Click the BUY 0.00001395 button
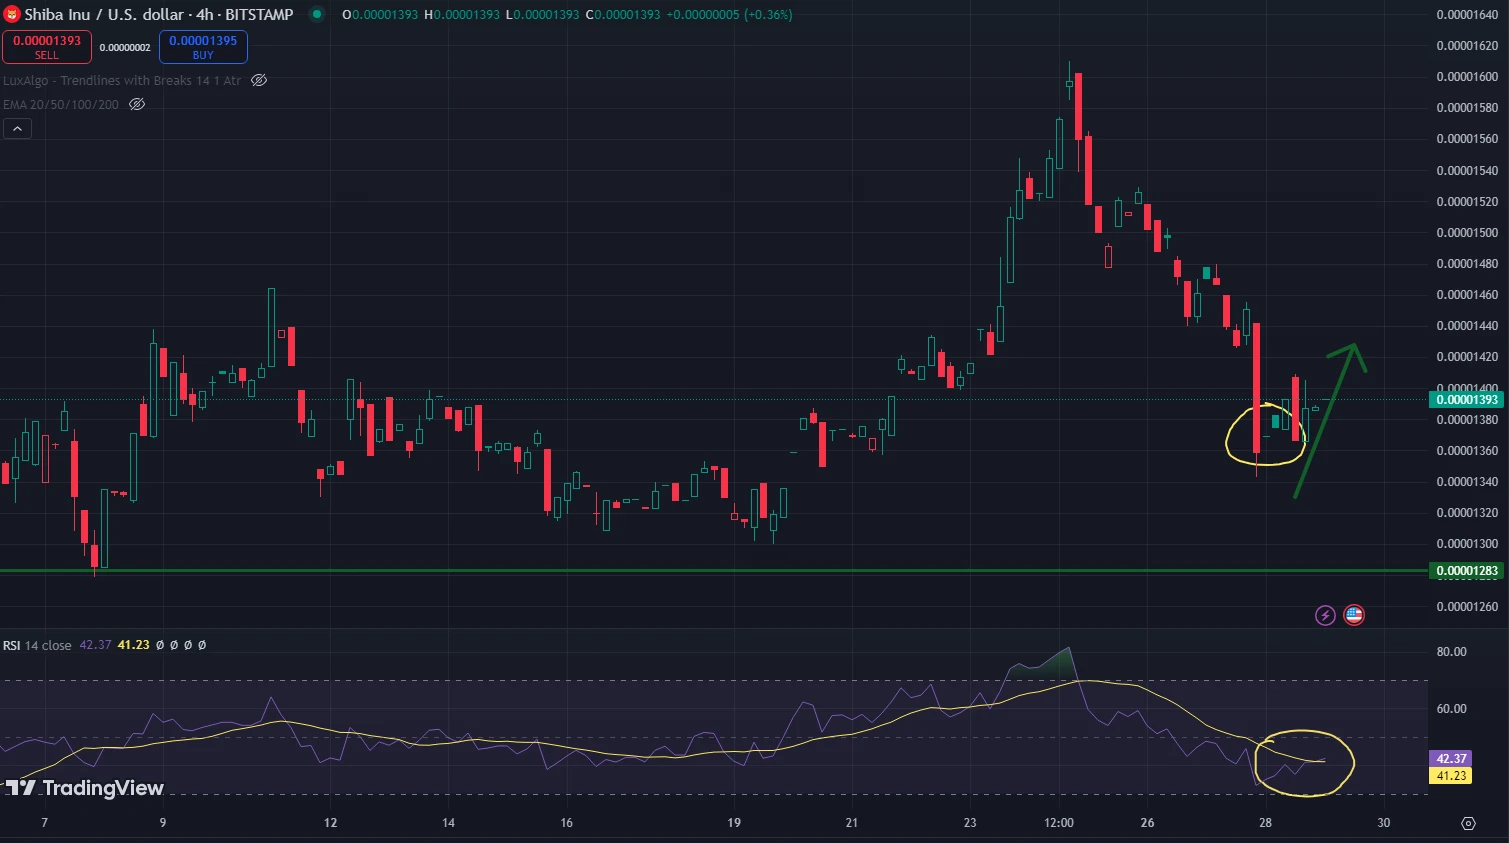1509x843 pixels. tap(203, 47)
